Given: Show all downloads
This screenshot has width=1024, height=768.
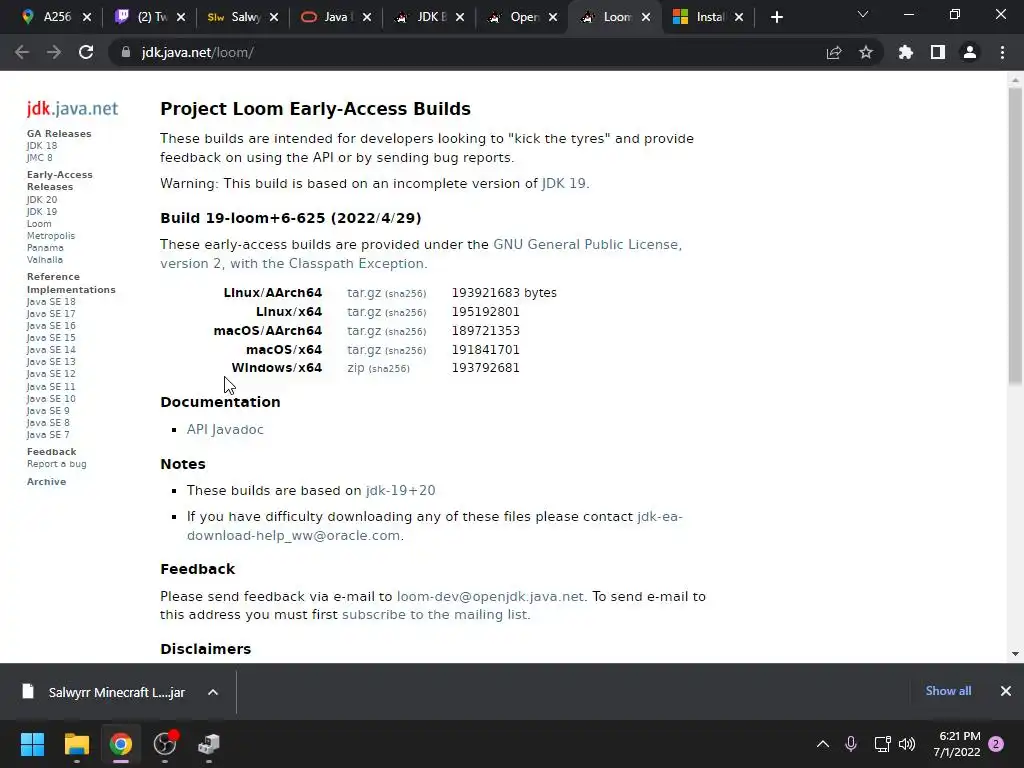Looking at the screenshot, I should click(x=948, y=691).
